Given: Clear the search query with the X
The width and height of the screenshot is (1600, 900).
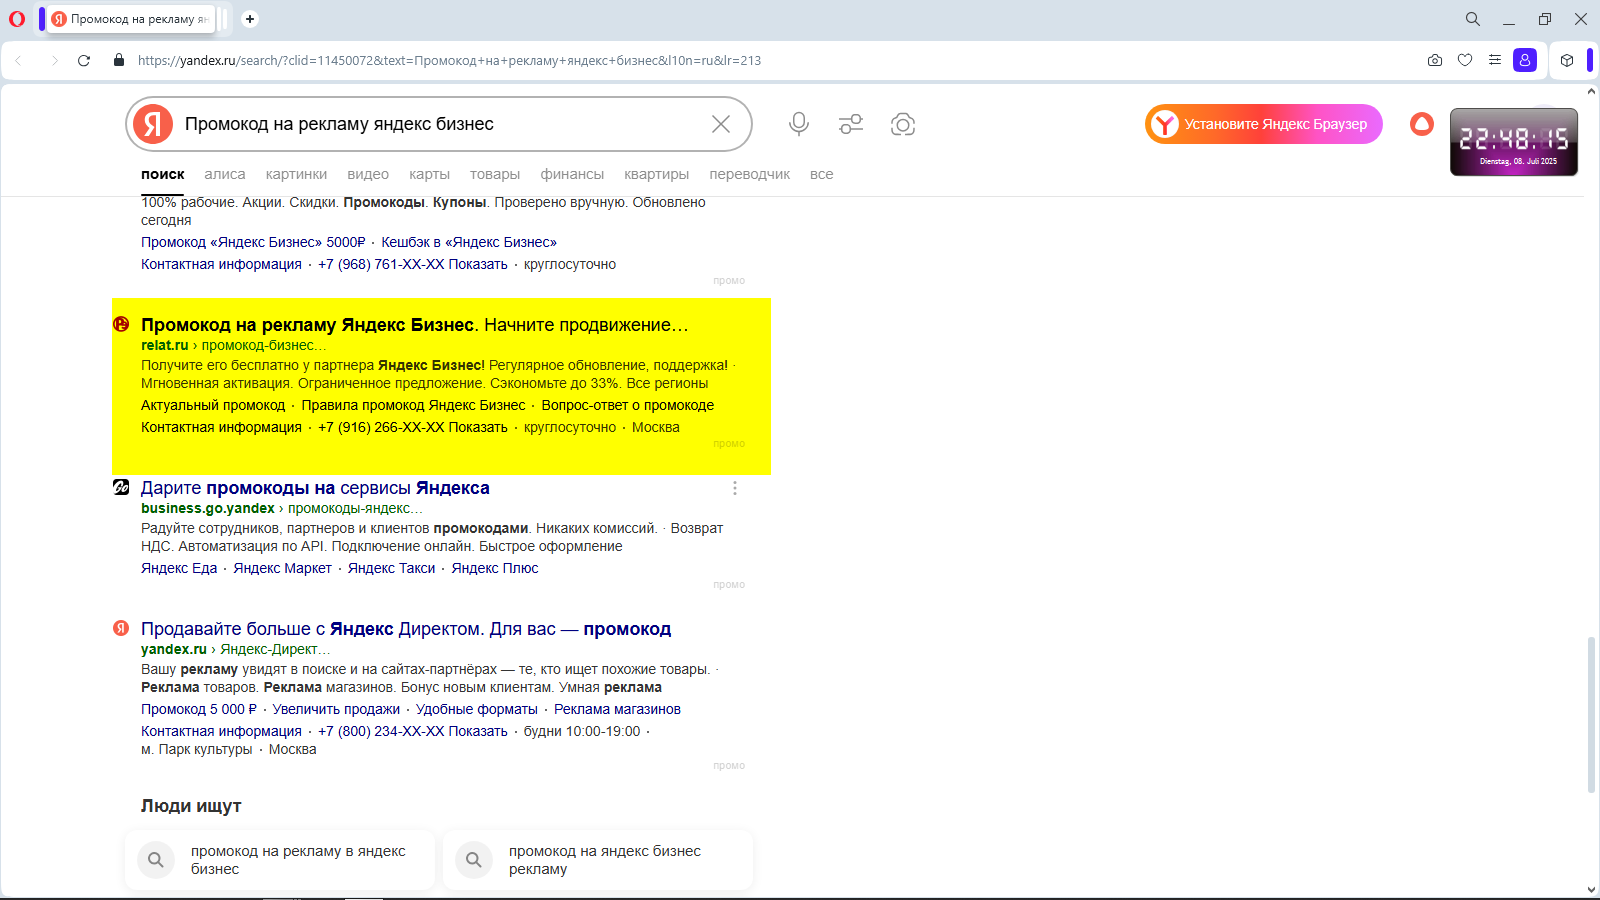Looking at the screenshot, I should click(x=721, y=124).
